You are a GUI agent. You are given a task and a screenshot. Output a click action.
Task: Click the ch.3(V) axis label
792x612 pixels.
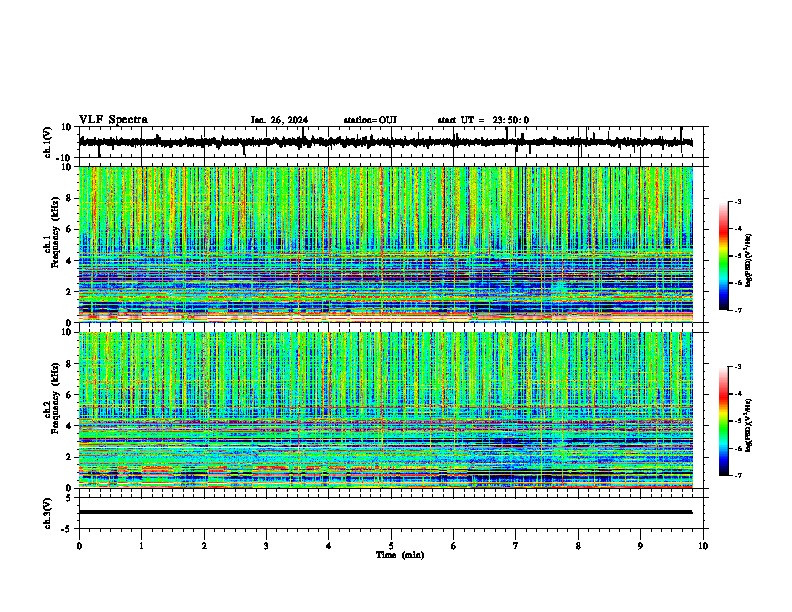[x=48, y=513]
